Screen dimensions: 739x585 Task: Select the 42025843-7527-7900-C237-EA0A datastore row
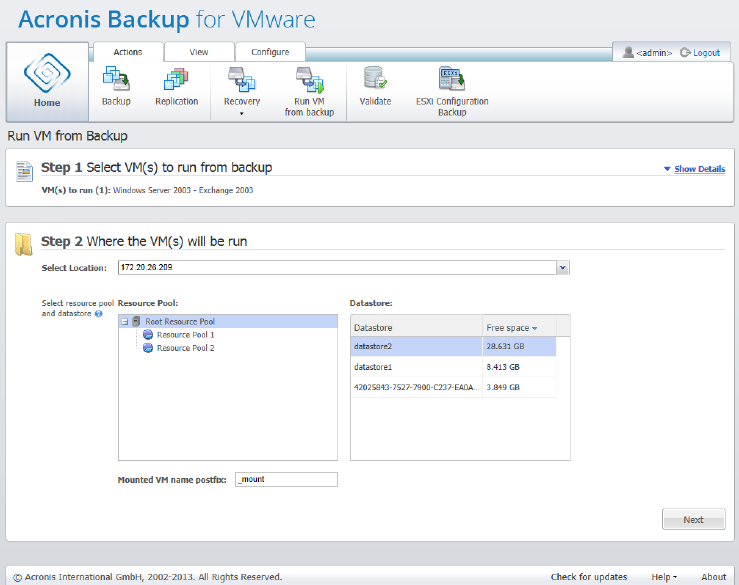453,387
